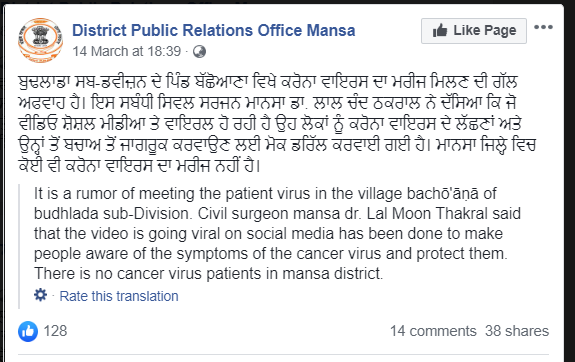Screen dimensions: 575x362
Task: Open translation settings gear icon
Action: (x=40, y=295)
